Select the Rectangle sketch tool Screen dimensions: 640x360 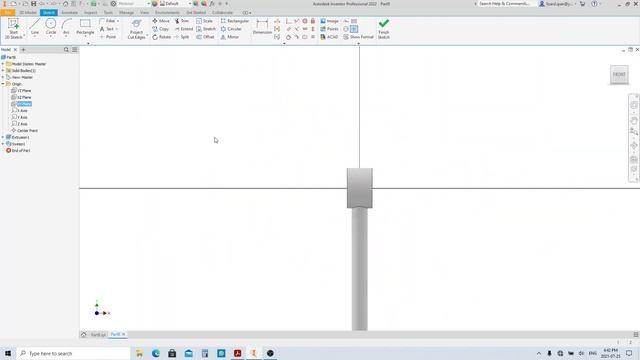tap(85, 27)
